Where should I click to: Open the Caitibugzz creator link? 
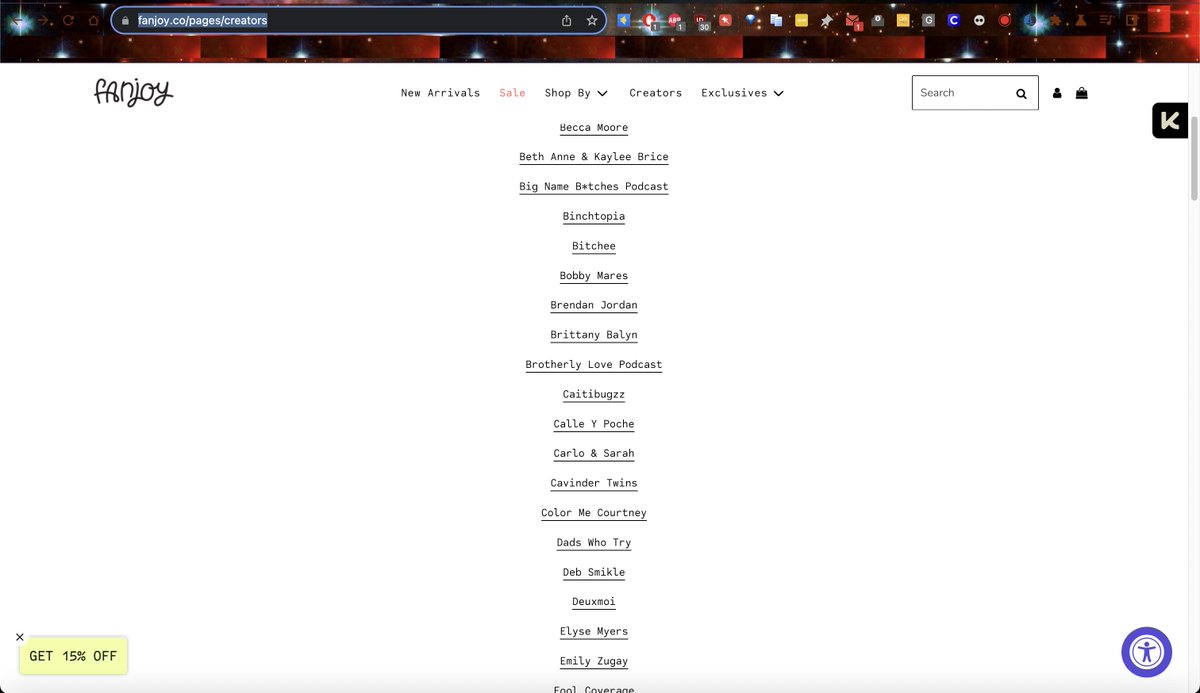(x=594, y=394)
